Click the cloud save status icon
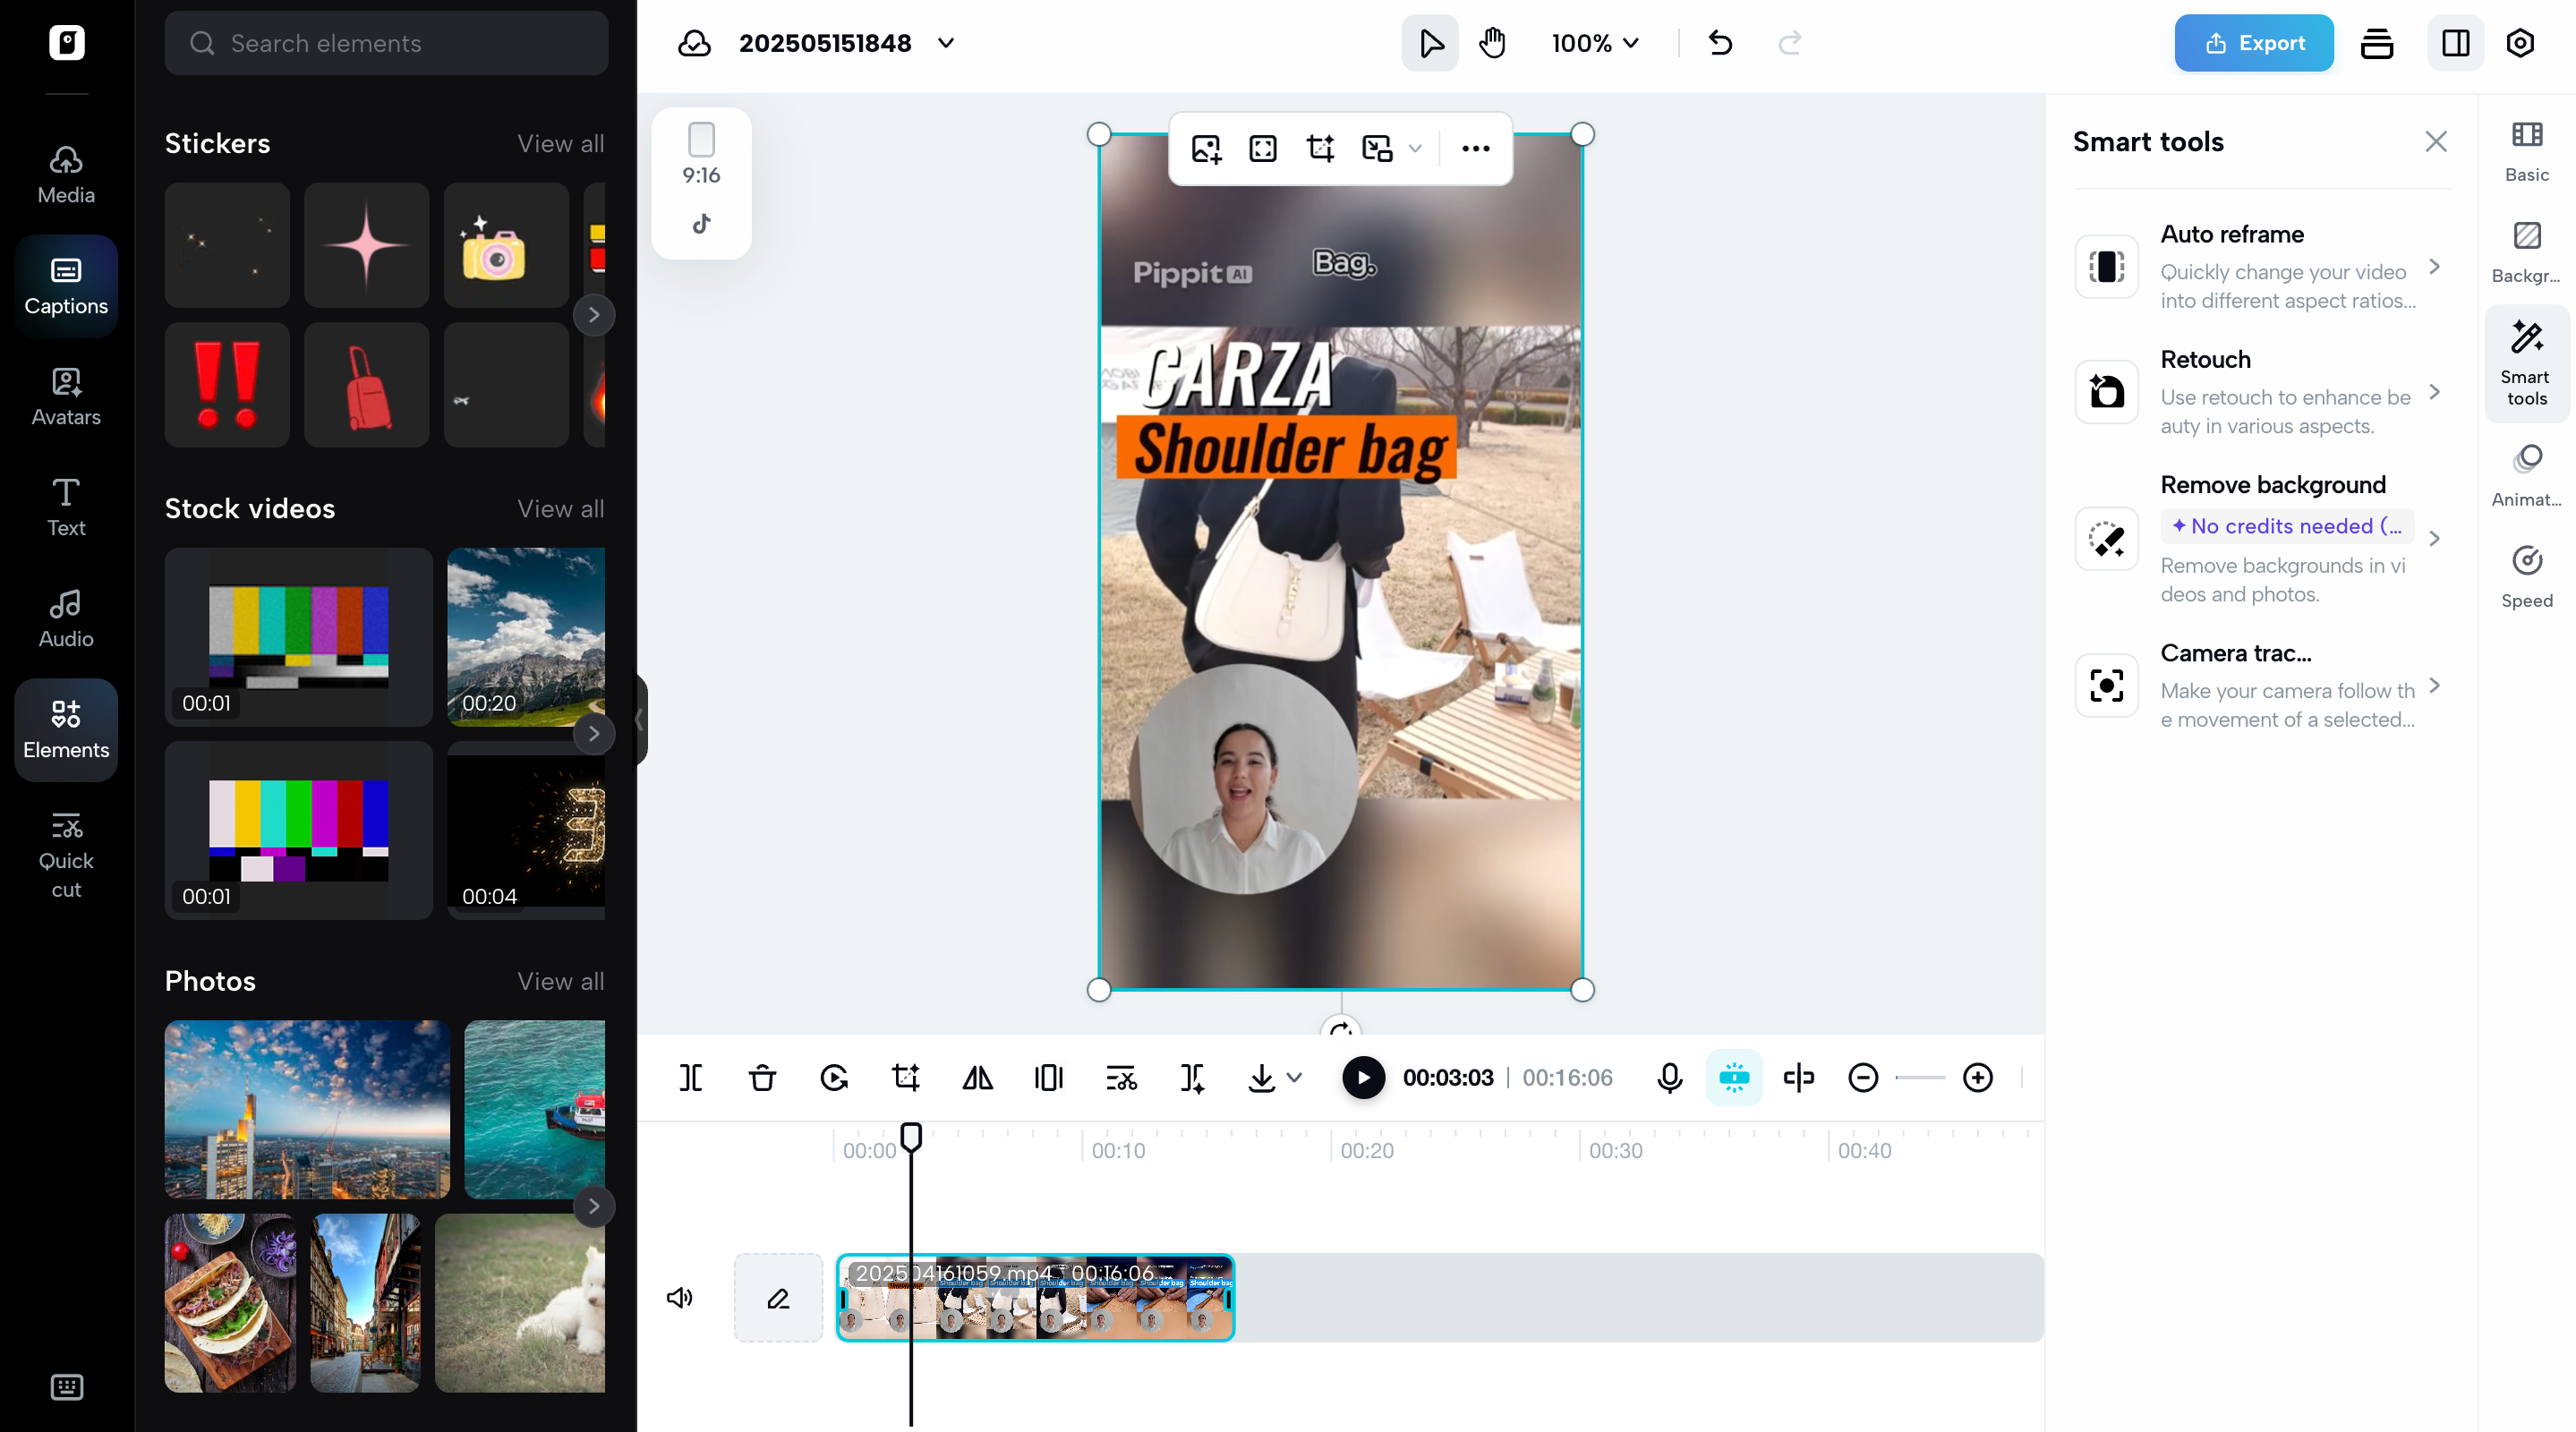Viewport: 2576px width, 1432px height. pyautogui.click(x=694, y=43)
